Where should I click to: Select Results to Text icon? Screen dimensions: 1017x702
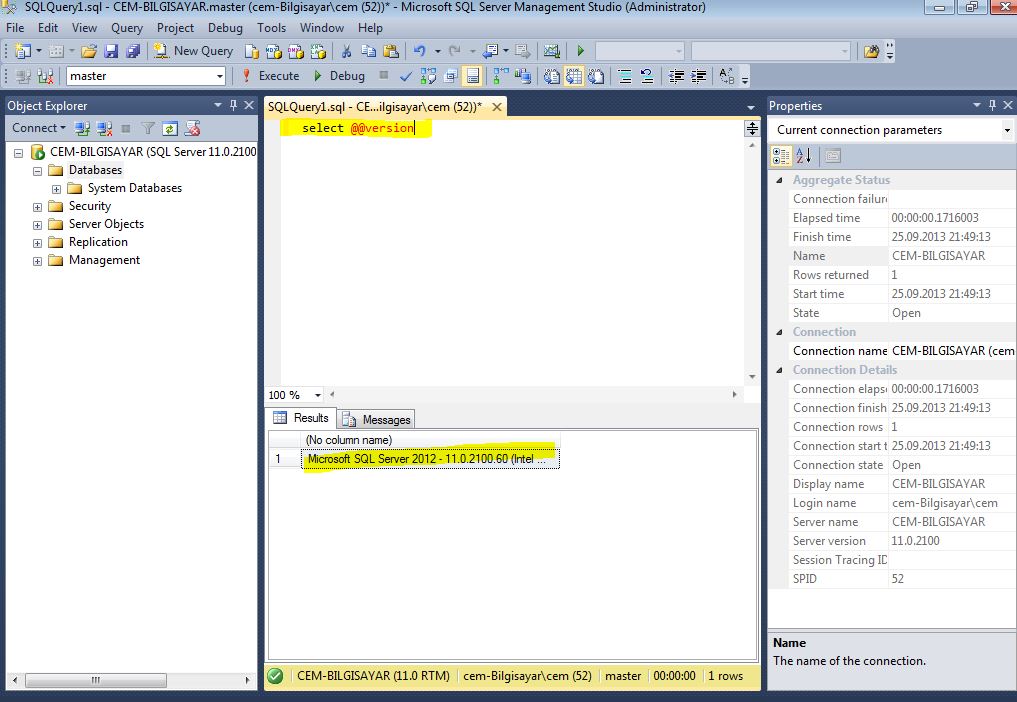(551, 77)
